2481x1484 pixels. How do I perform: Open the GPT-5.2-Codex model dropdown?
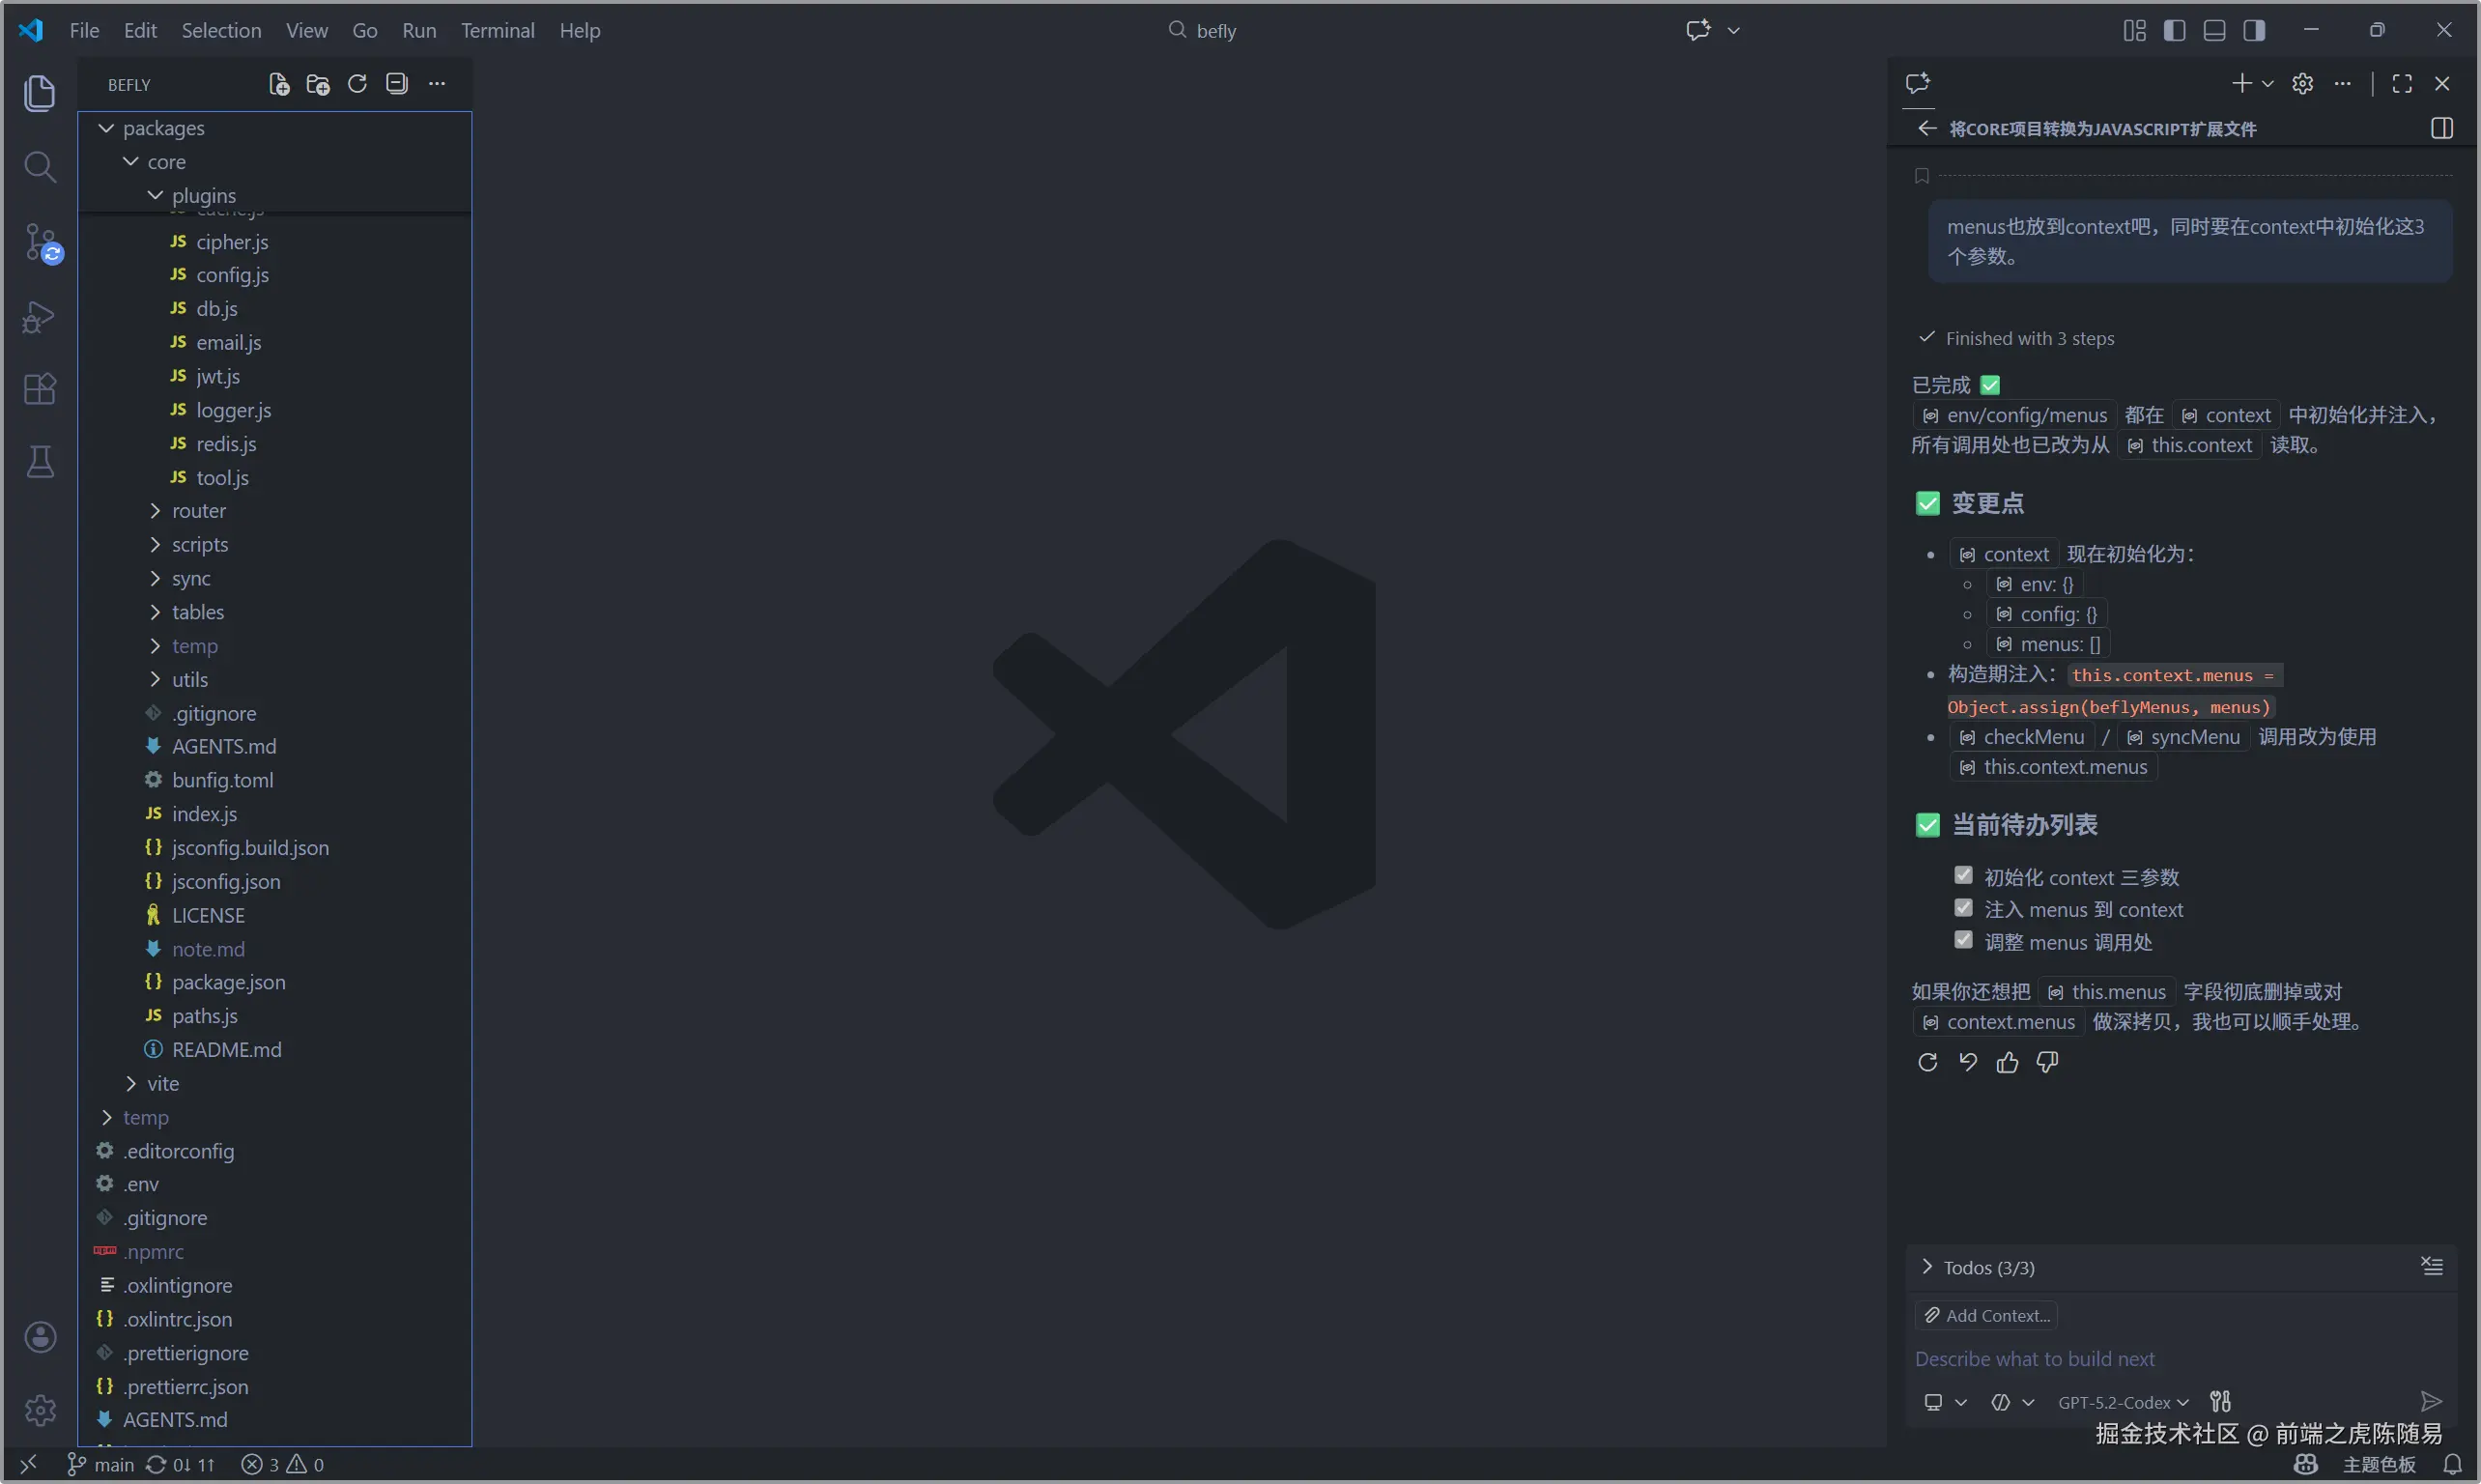pos(2122,1402)
